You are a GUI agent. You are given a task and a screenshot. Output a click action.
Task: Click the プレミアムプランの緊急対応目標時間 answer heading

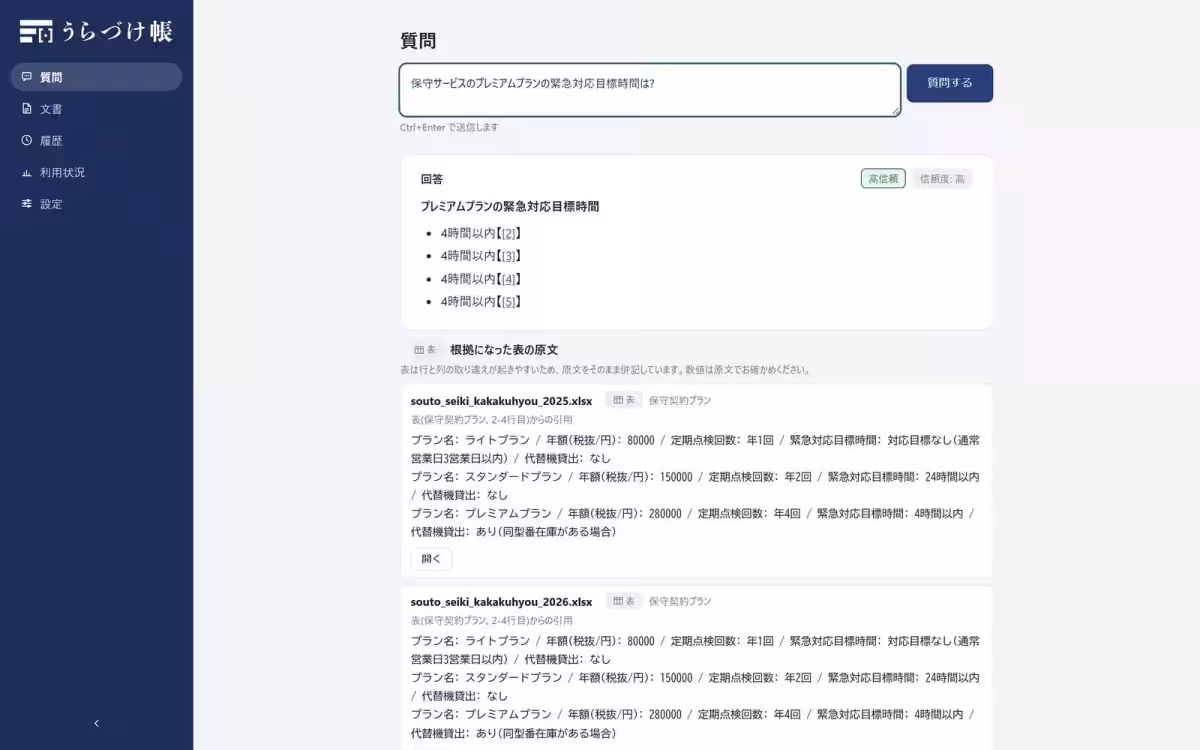pos(510,207)
